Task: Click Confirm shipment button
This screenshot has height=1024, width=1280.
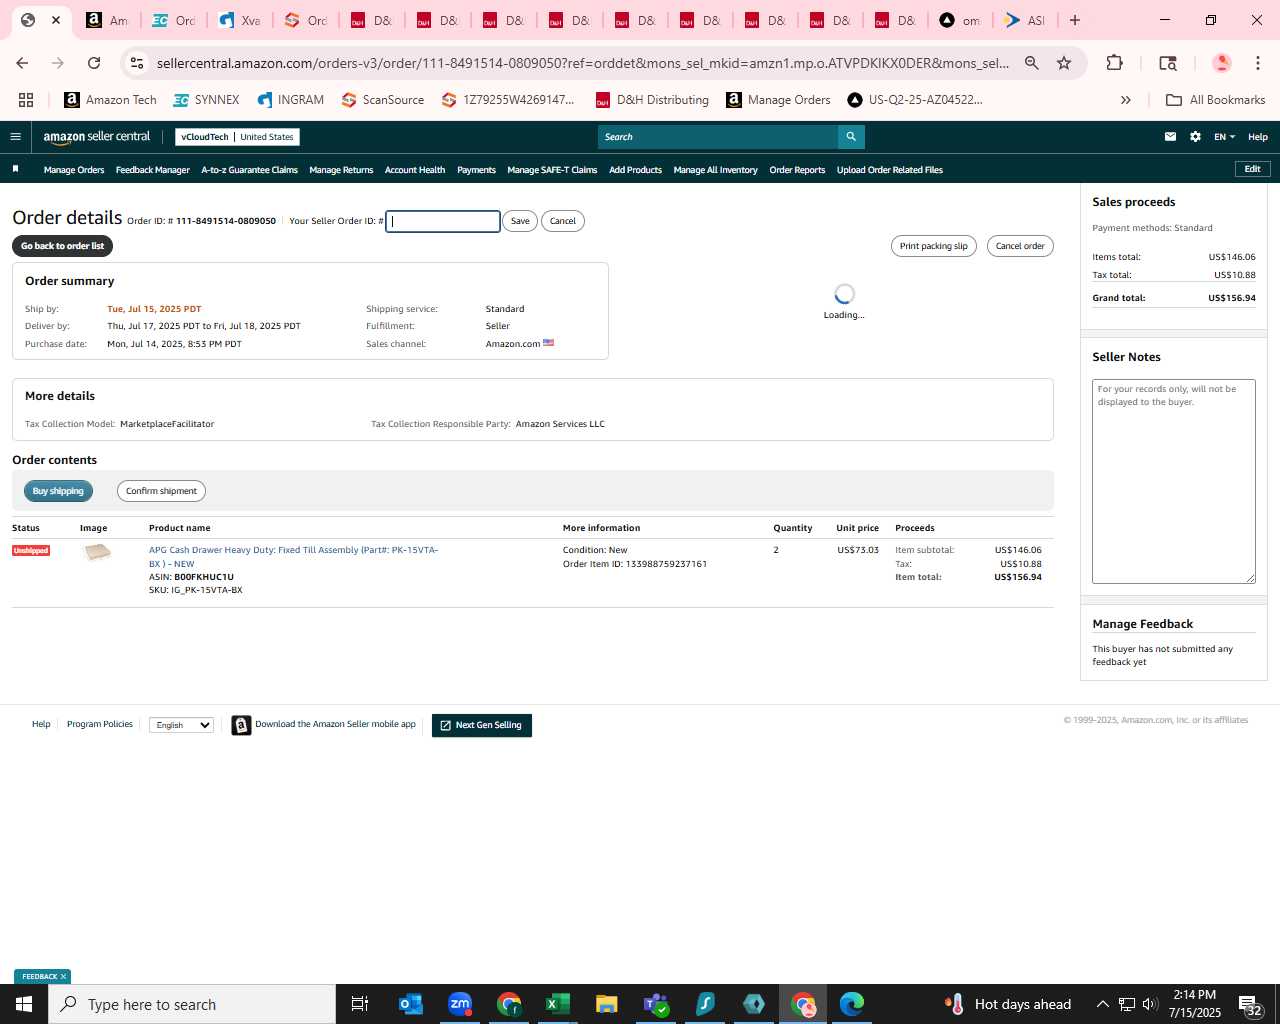Action: click(x=161, y=491)
